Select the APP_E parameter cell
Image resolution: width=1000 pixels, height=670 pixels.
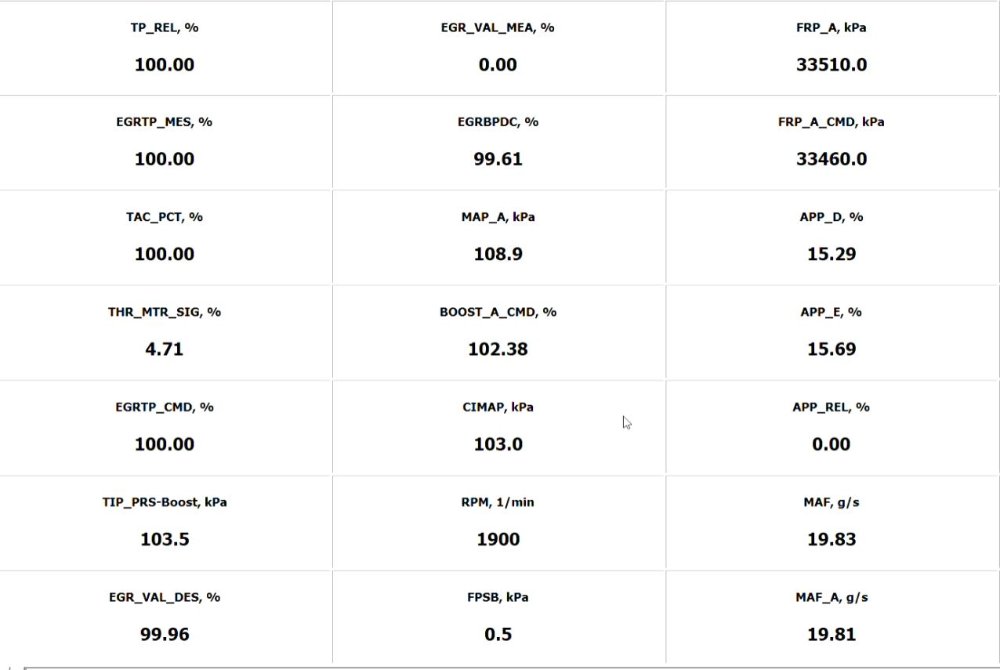pos(831,332)
